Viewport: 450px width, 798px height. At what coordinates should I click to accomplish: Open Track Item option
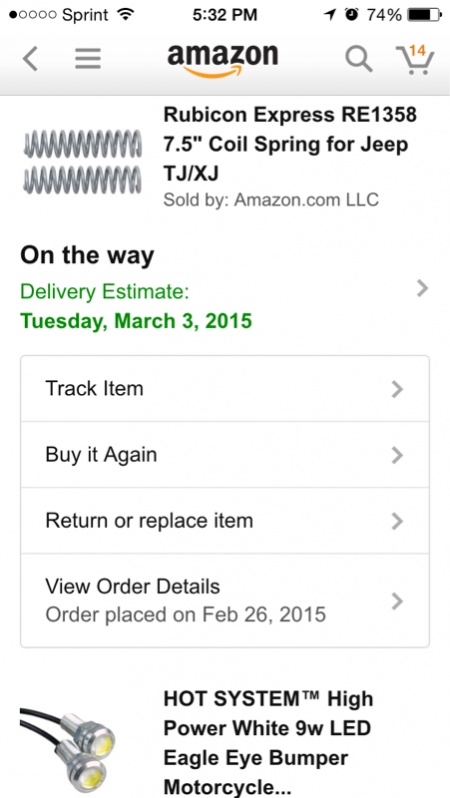(224, 389)
